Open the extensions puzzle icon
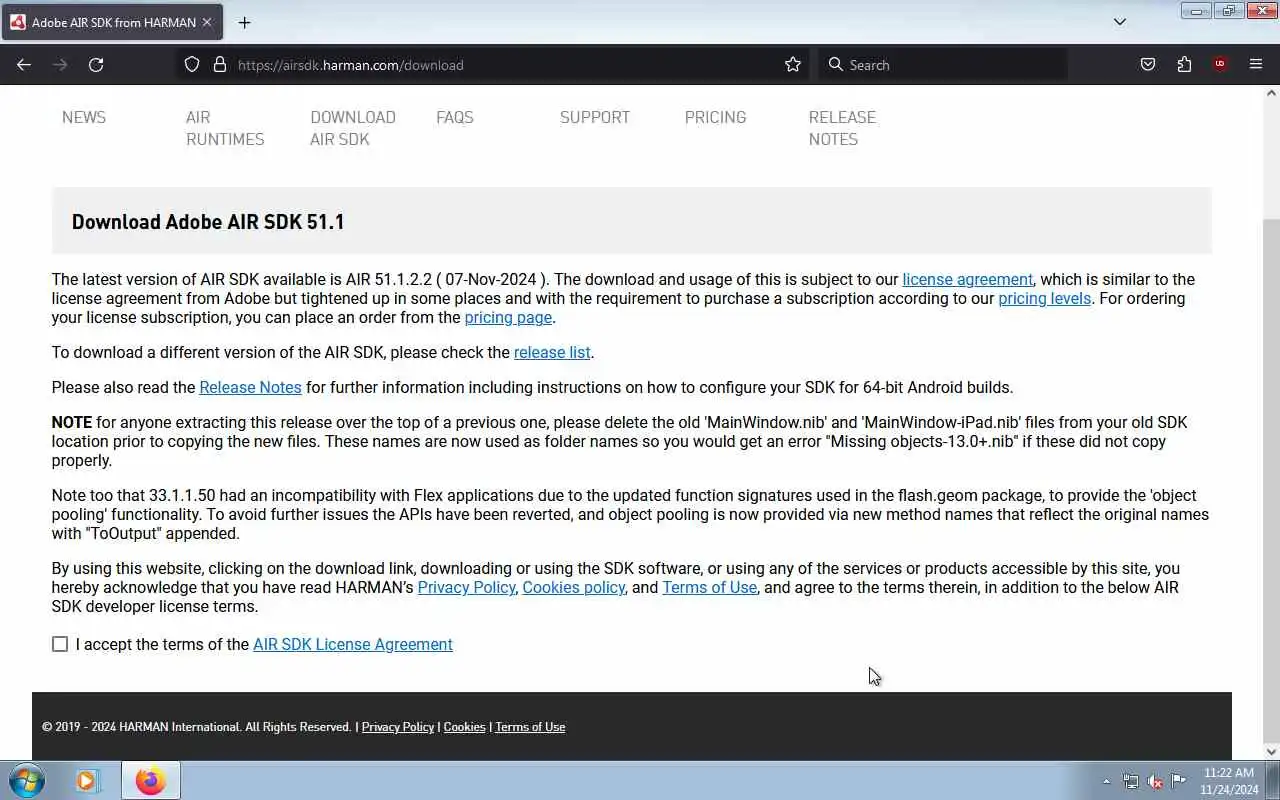This screenshot has width=1280, height=800. coord(1184,65)
